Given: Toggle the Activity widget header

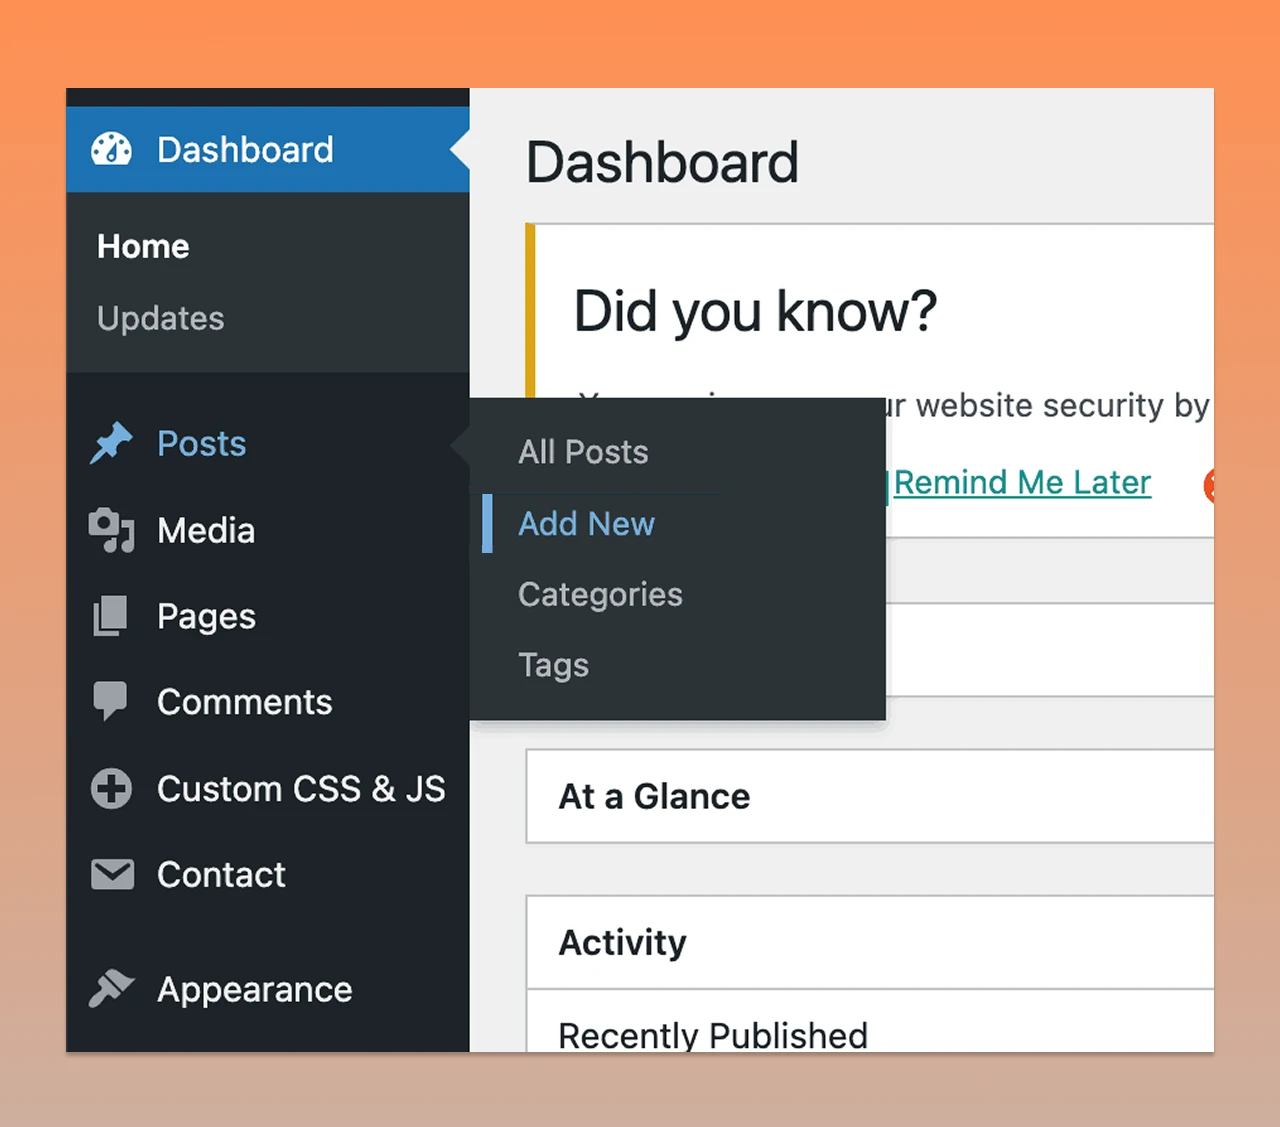Looking at the screenshot, I should coord(870,943).
